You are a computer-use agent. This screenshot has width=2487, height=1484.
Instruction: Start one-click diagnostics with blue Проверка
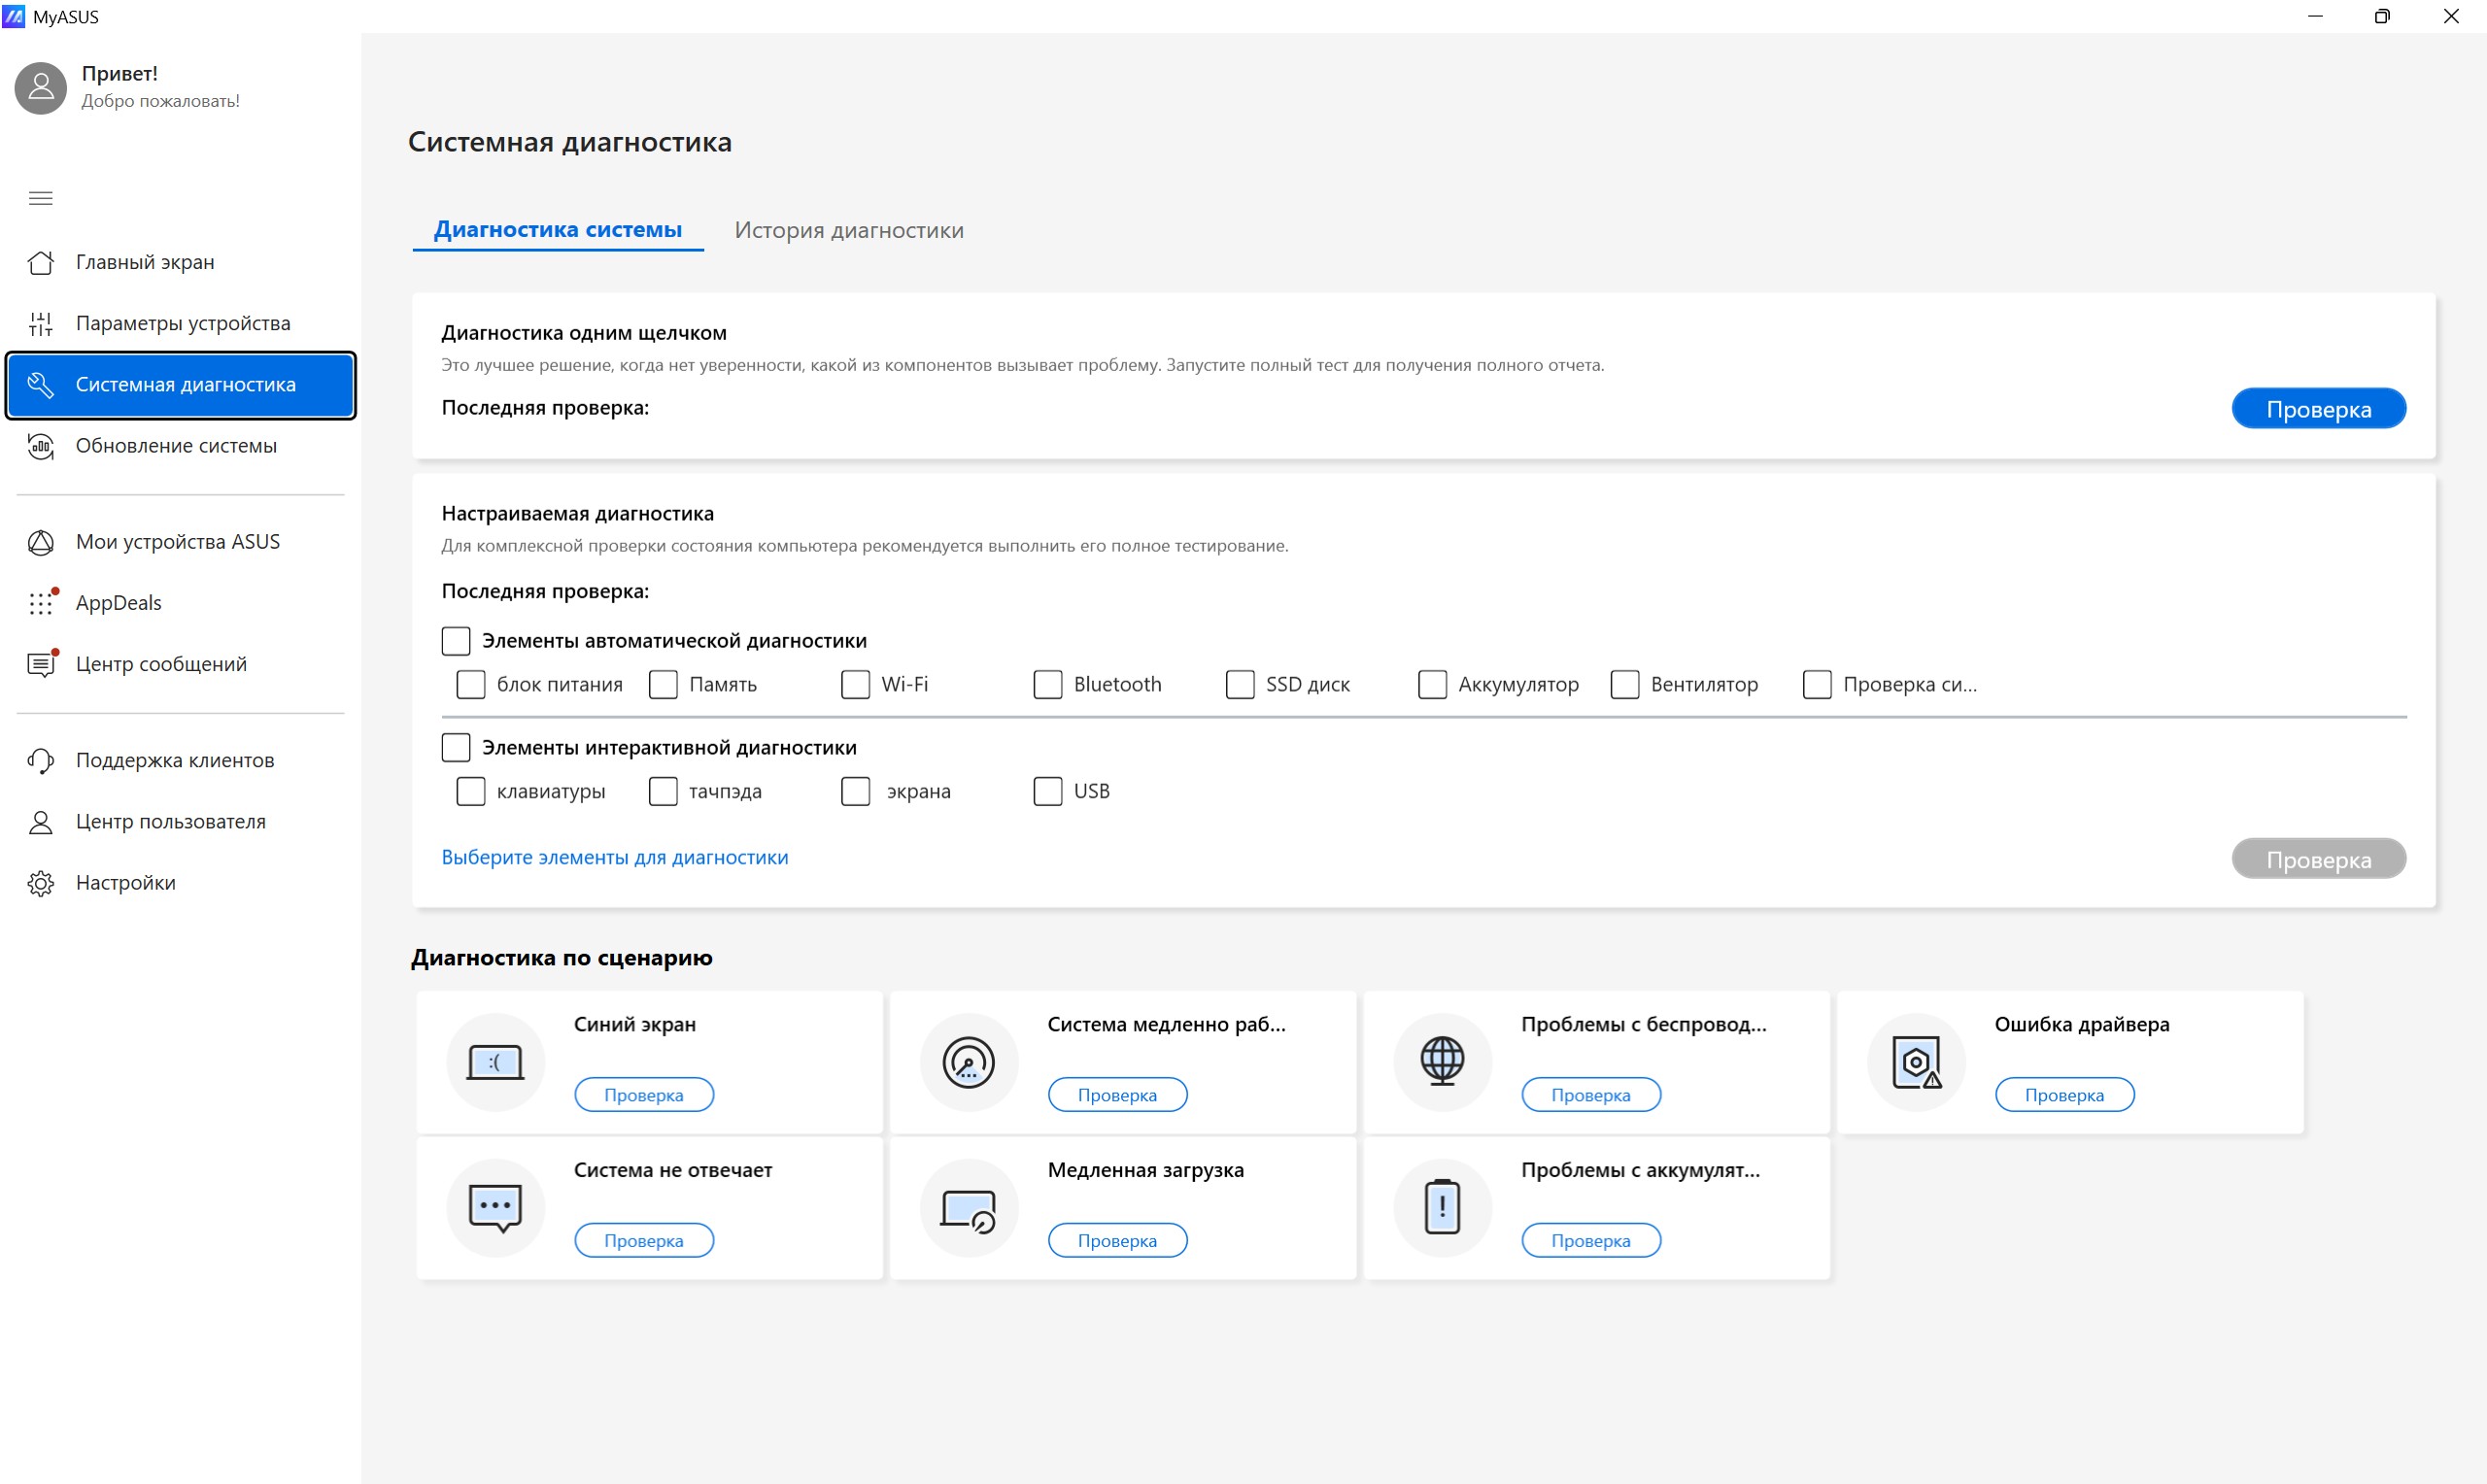[x=2318, y=409]
